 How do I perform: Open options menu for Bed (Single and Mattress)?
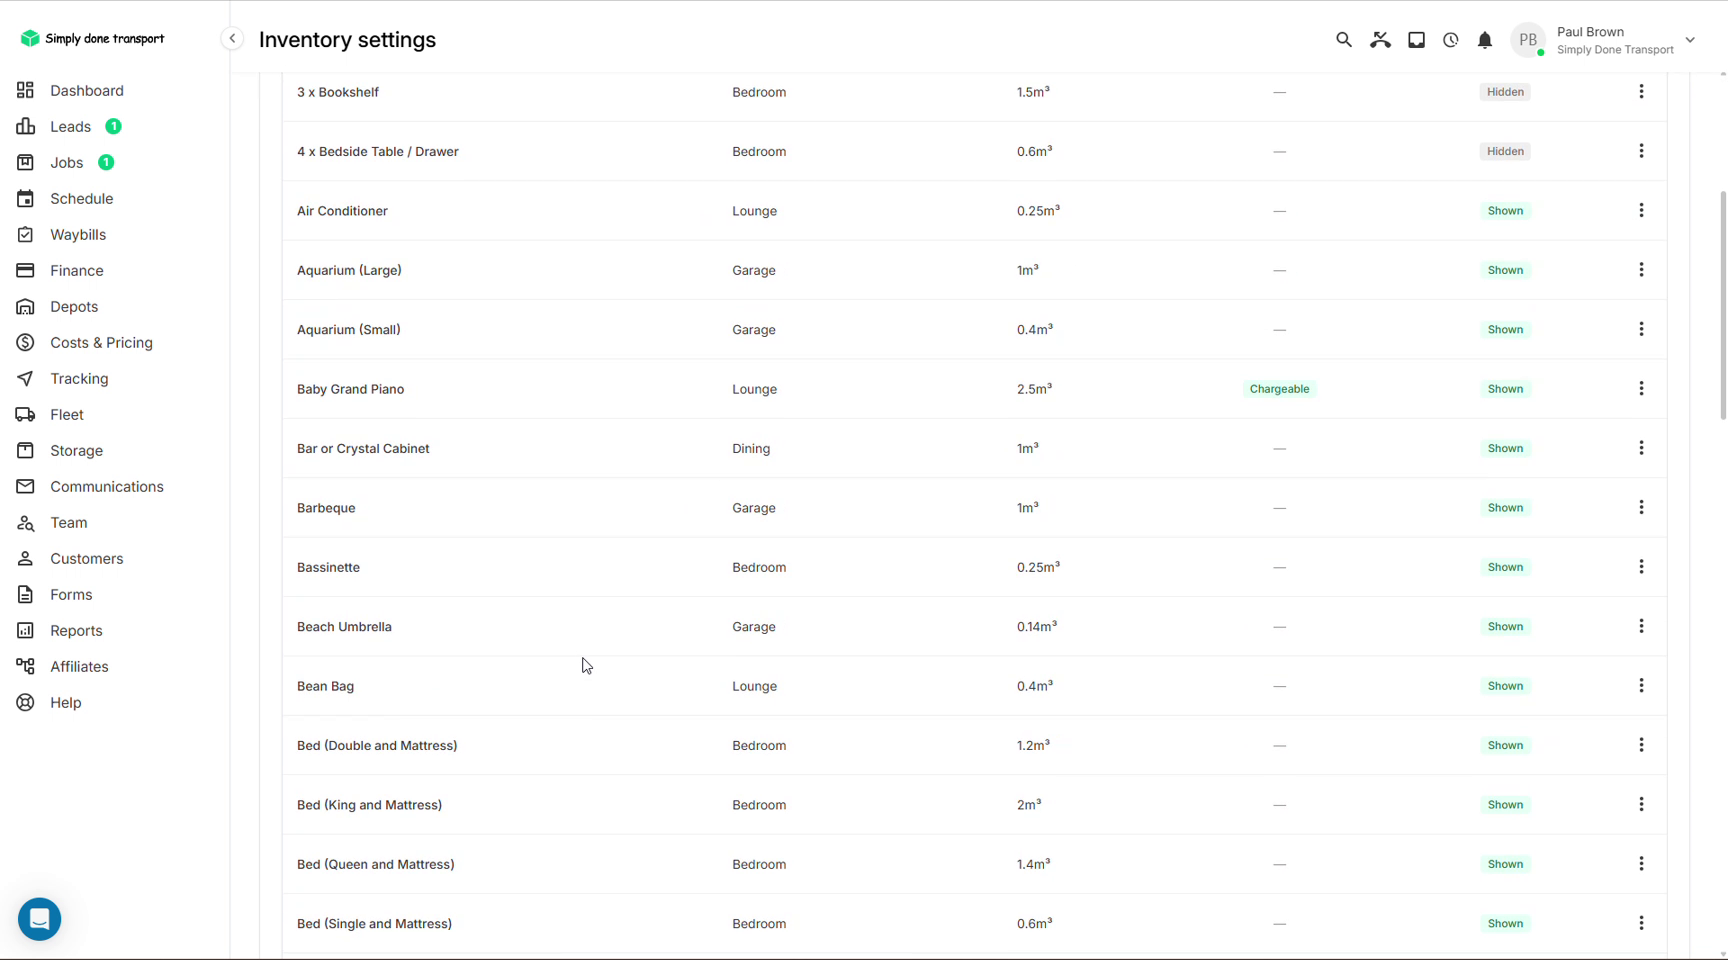pyautogui.click(x=1641, y=924)
